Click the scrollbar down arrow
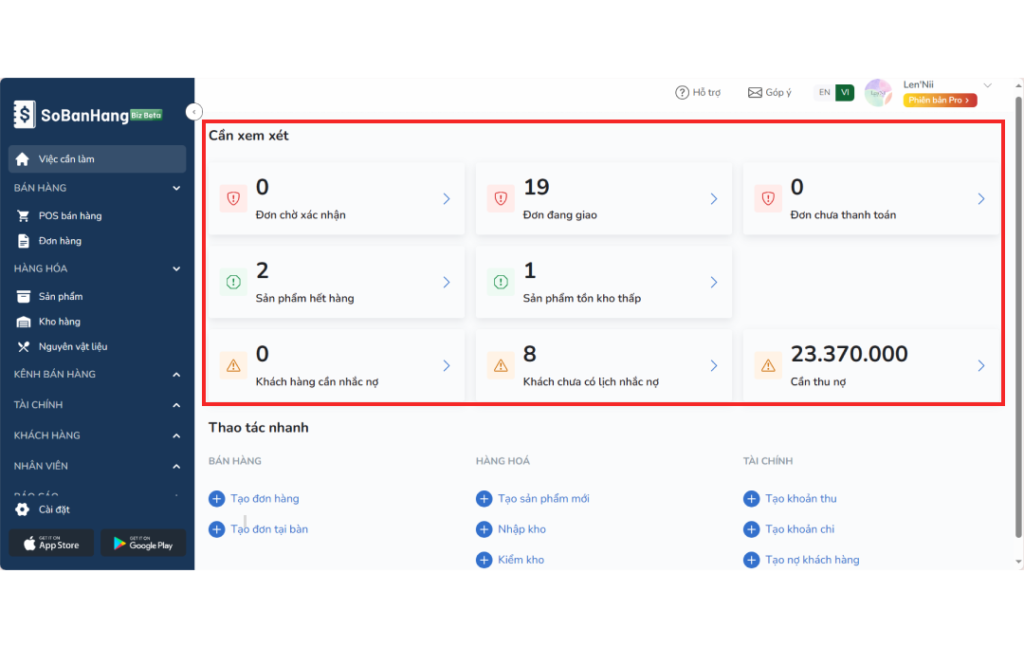 click(1019, 561)
